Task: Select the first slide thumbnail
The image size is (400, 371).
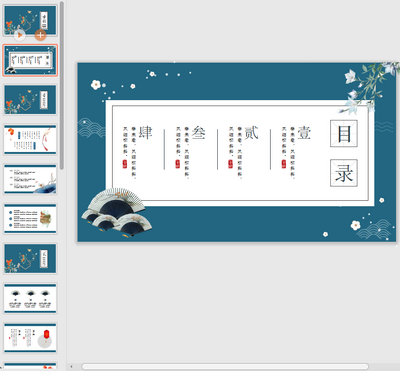Action: [30, 20]
